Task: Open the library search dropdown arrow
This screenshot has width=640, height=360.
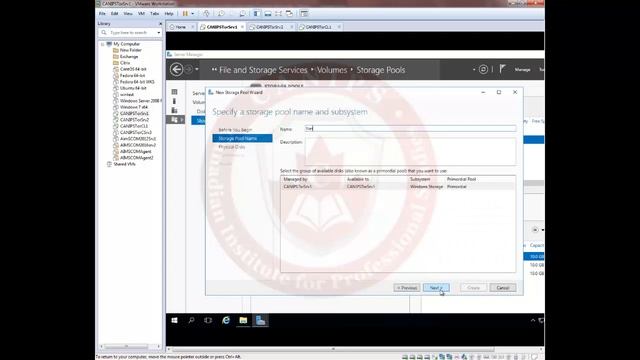Action: click(159, 32)
